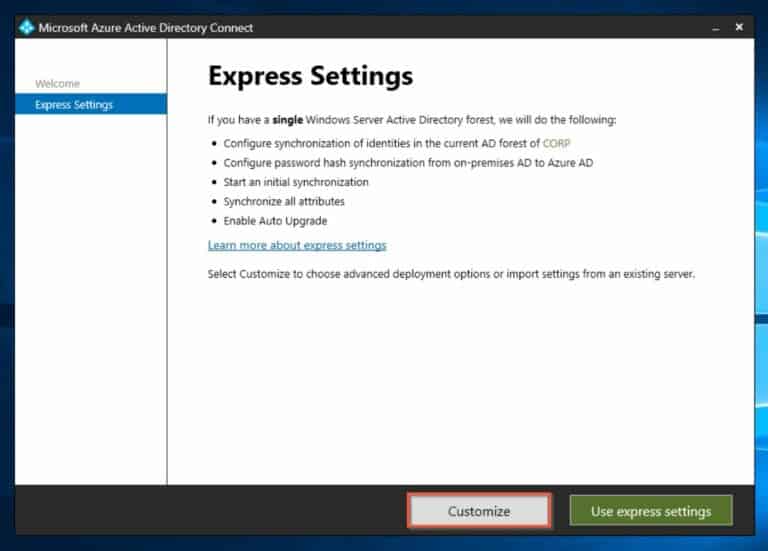Click the Azure AD Connect logo icon
Screen dimensions: 768x551
pos(26,27)
